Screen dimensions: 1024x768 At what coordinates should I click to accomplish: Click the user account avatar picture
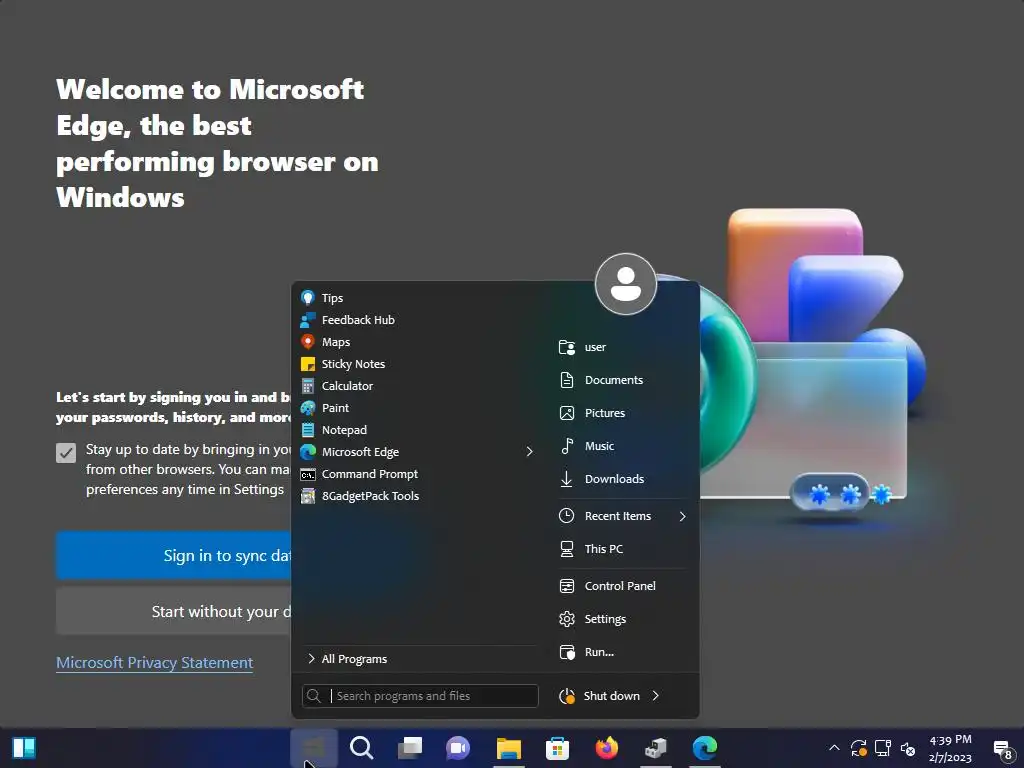[x=626, y=284]
